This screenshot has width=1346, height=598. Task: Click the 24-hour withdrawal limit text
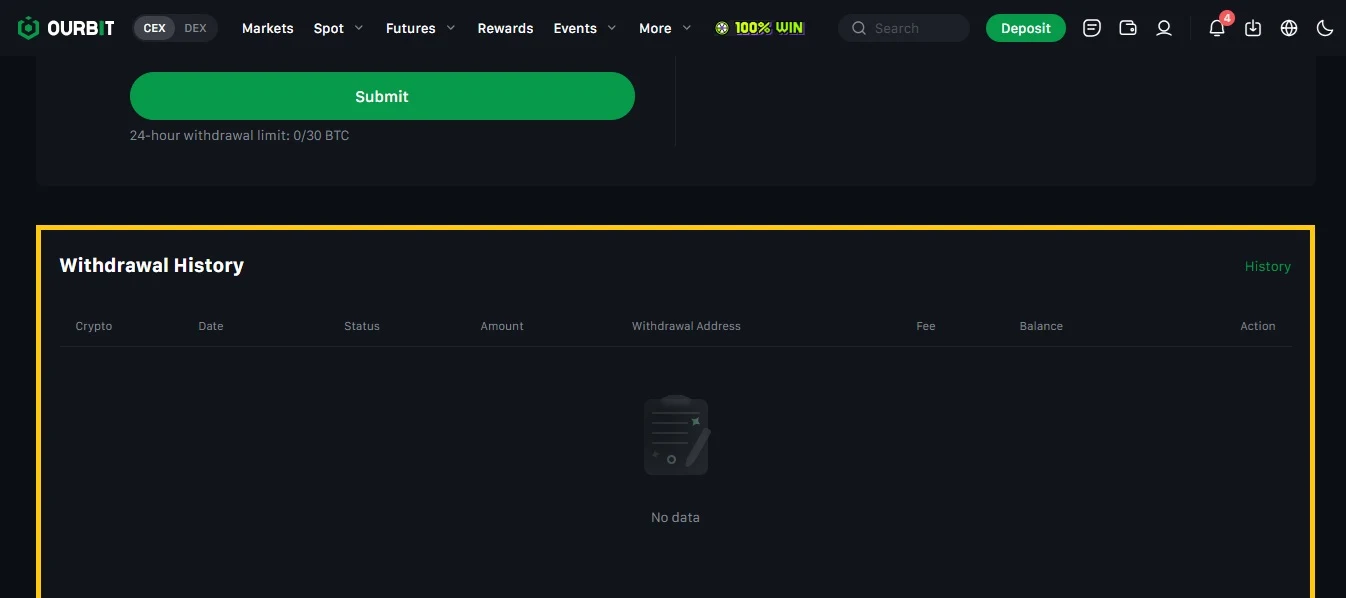coord(239,135)
